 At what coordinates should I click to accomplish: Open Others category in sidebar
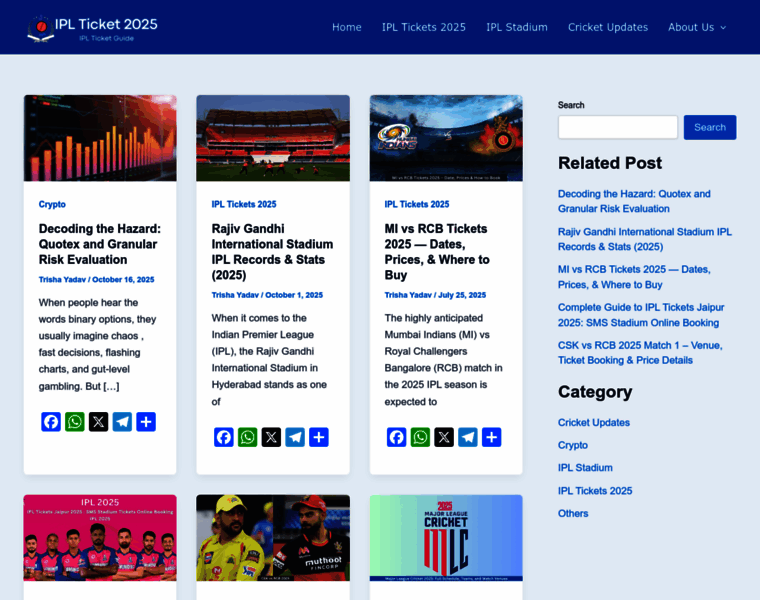573,513
